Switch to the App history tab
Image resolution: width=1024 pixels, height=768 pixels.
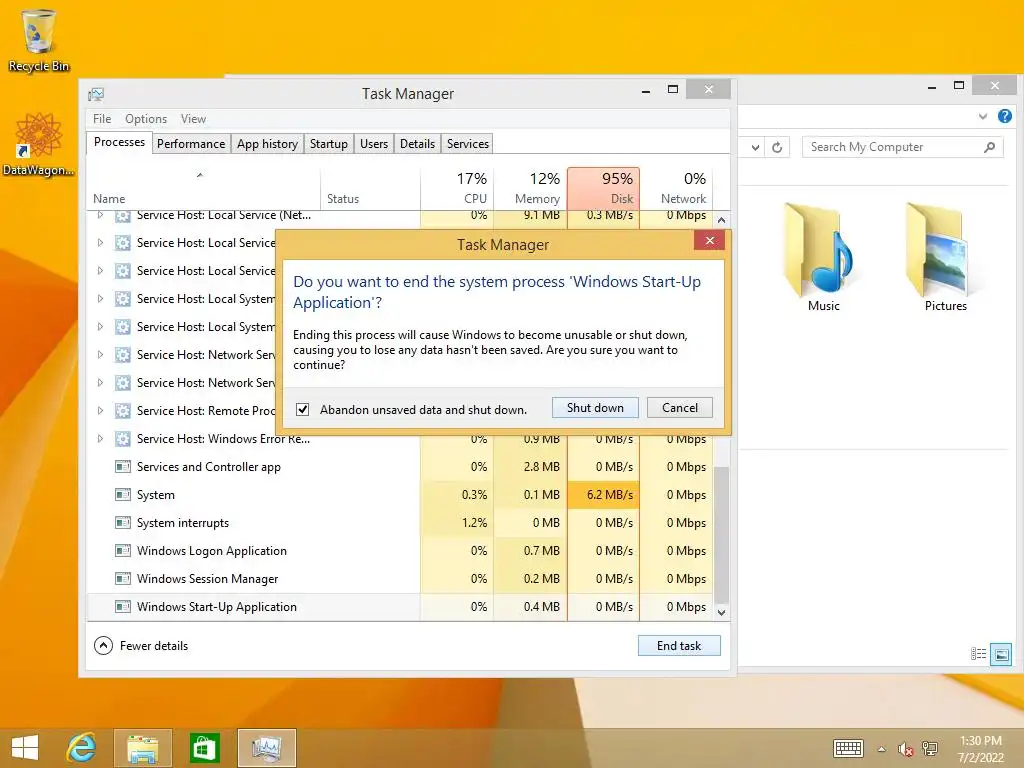267,144
